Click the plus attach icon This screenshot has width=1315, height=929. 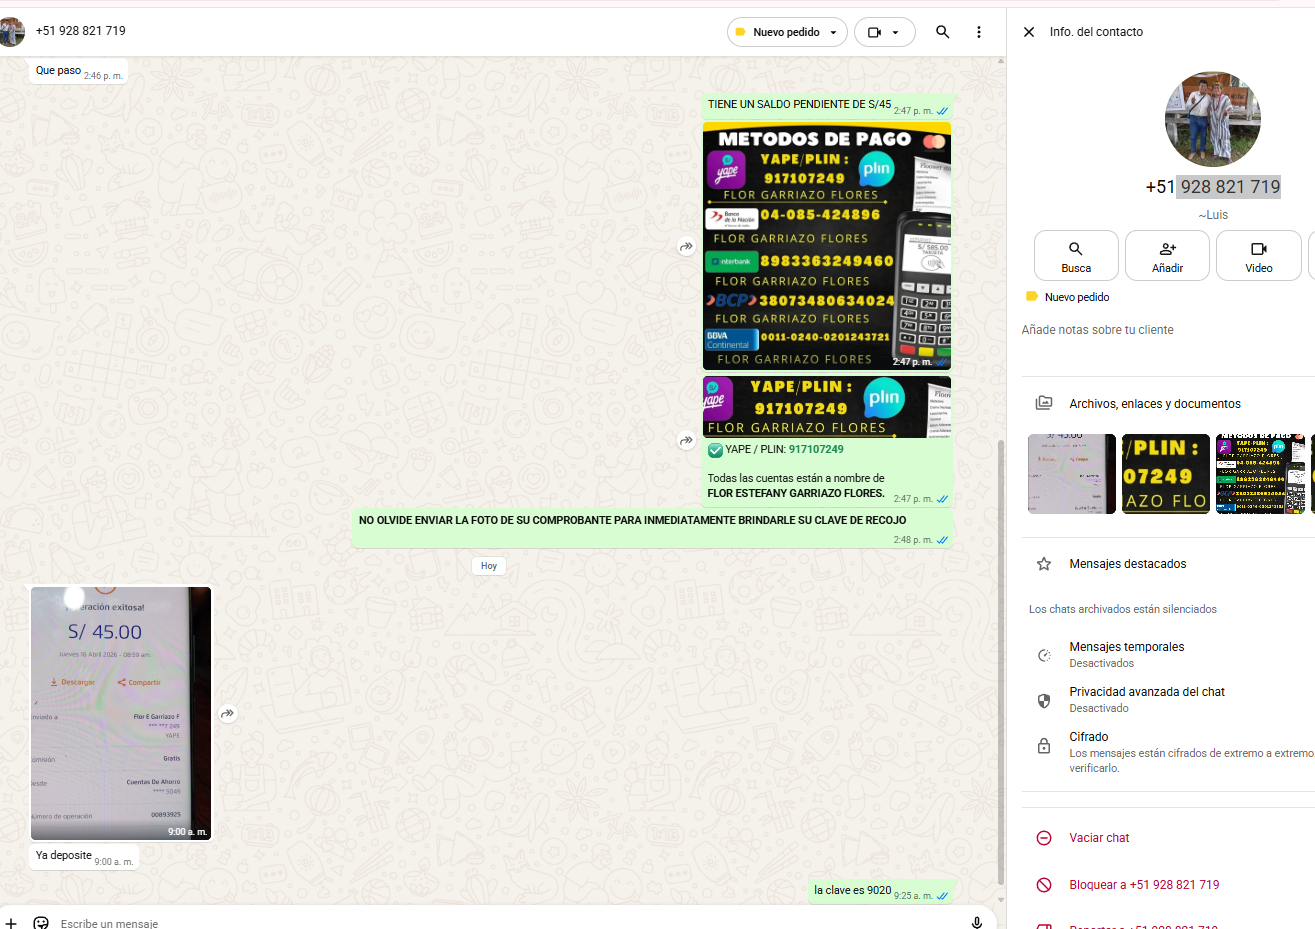coord(11,922)
